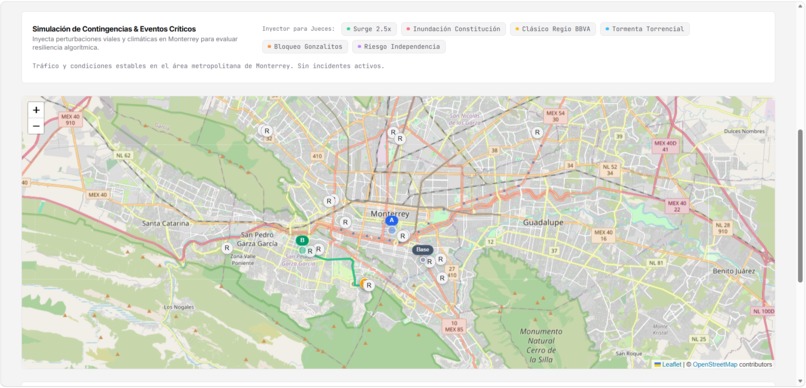This screenshot has width=806, height=388.
Task: Click the R marker near the NL 410 sign at the top left
Action: (267, 131)
